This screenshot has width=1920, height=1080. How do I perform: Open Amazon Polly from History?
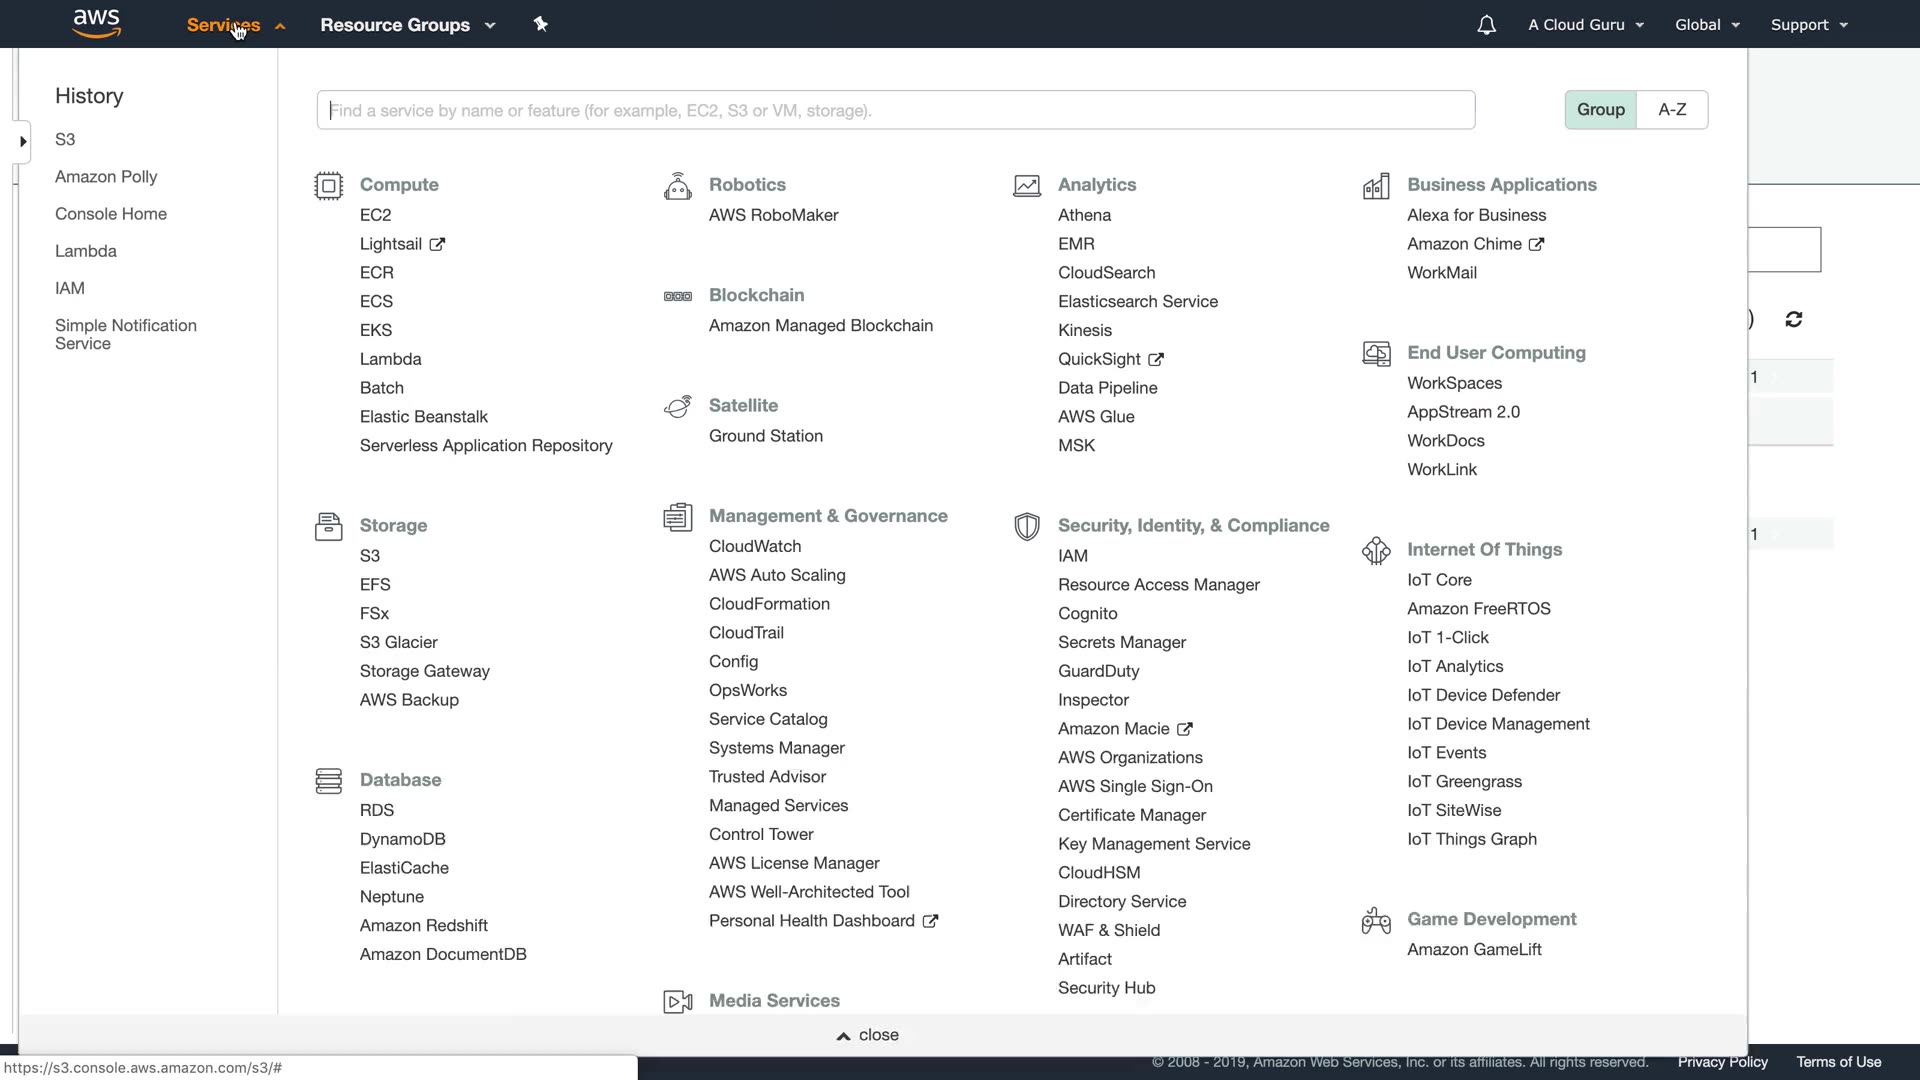[x=106, y=177]
